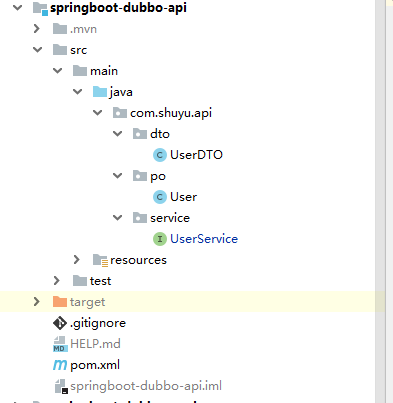Click the test folder icon
Viewport: 393px width, 403px height.
80,281
